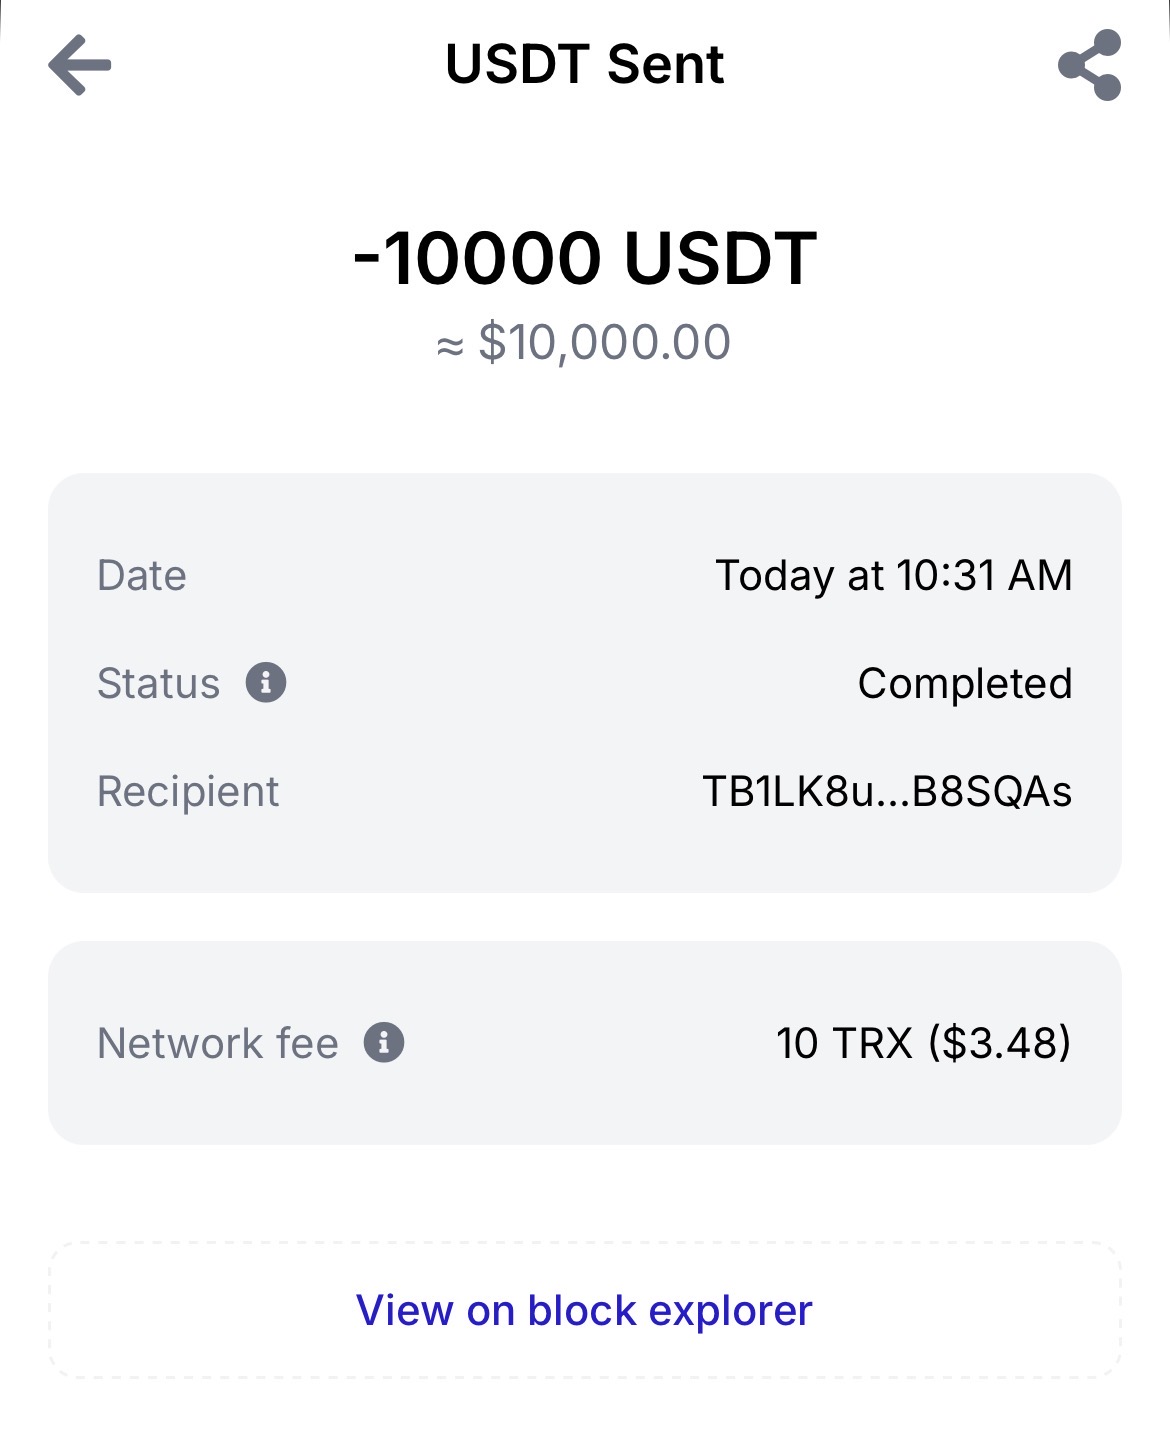Tap the Today at 10:31 AM timestamp
This screenshot has width=1170, height=1446.
[x=893, y=576]
